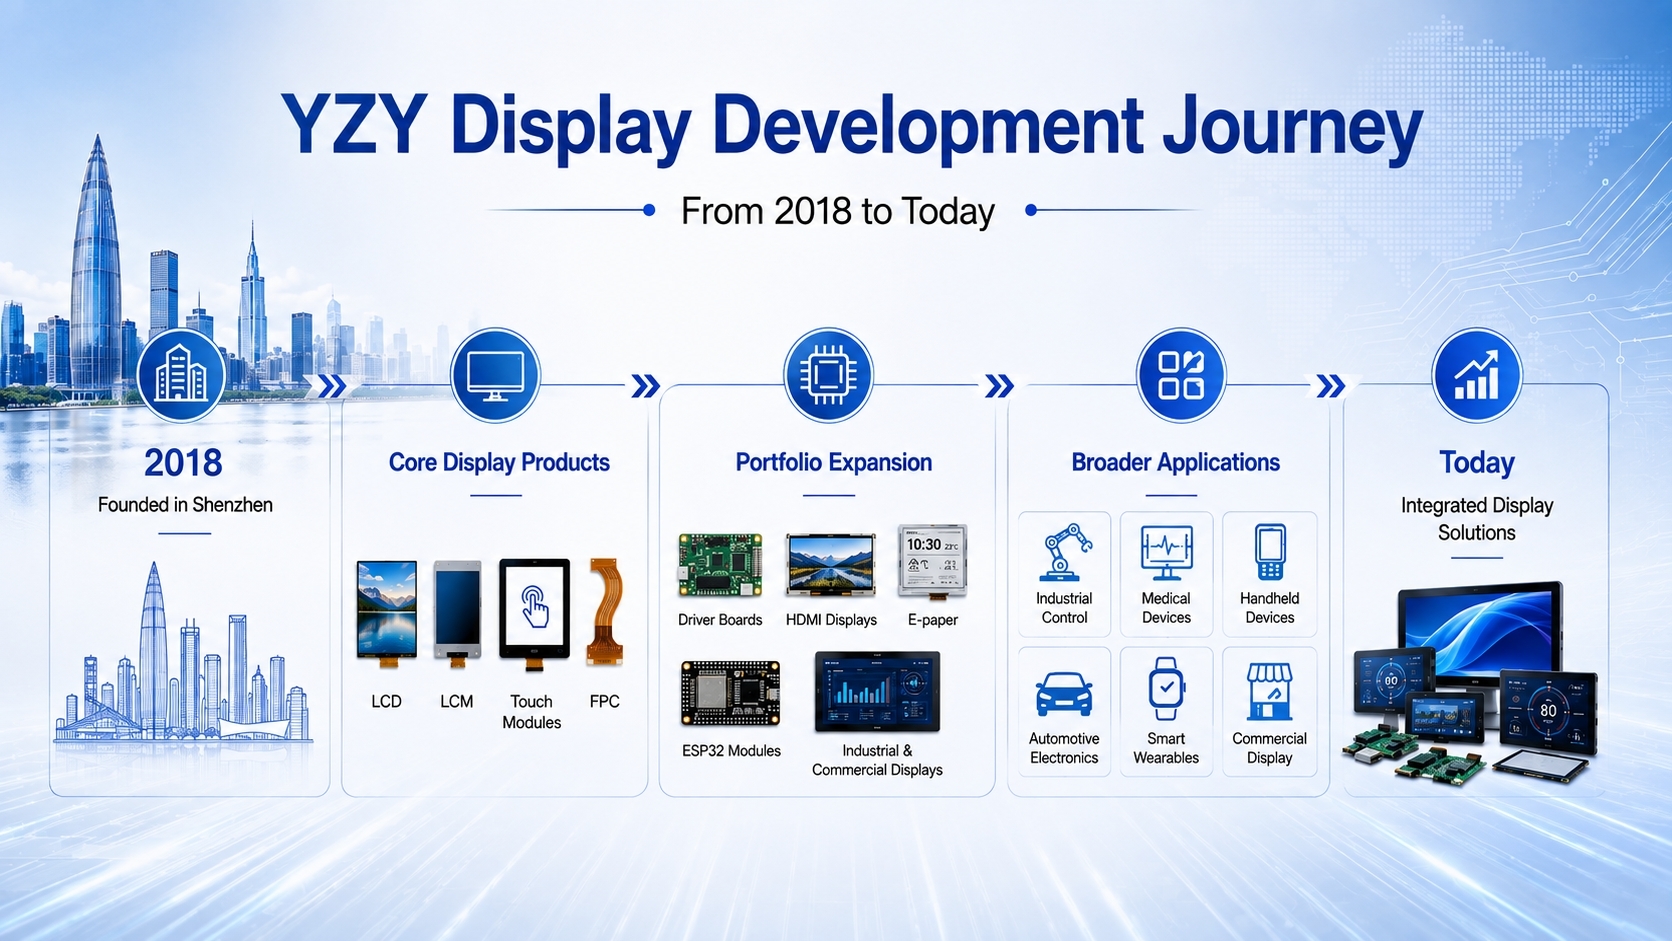Select the 'Broader Applications' heading
Screen dimensions: 1672x941
[x=1176, y=462]
